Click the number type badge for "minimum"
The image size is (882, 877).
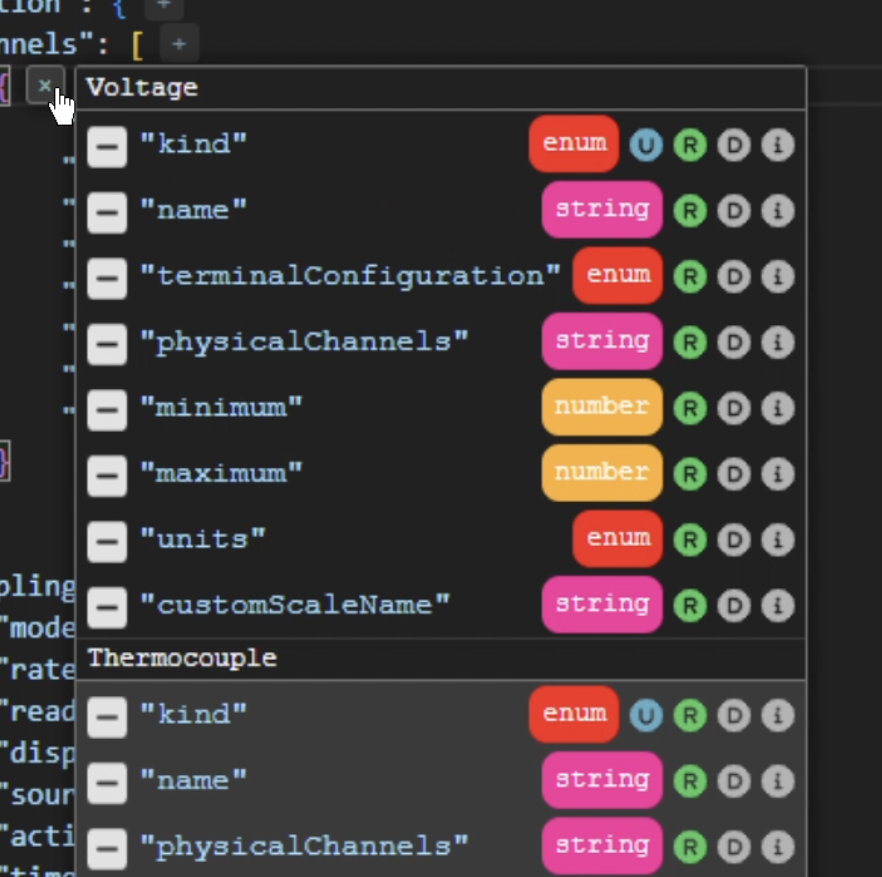[x=601, y=407]
